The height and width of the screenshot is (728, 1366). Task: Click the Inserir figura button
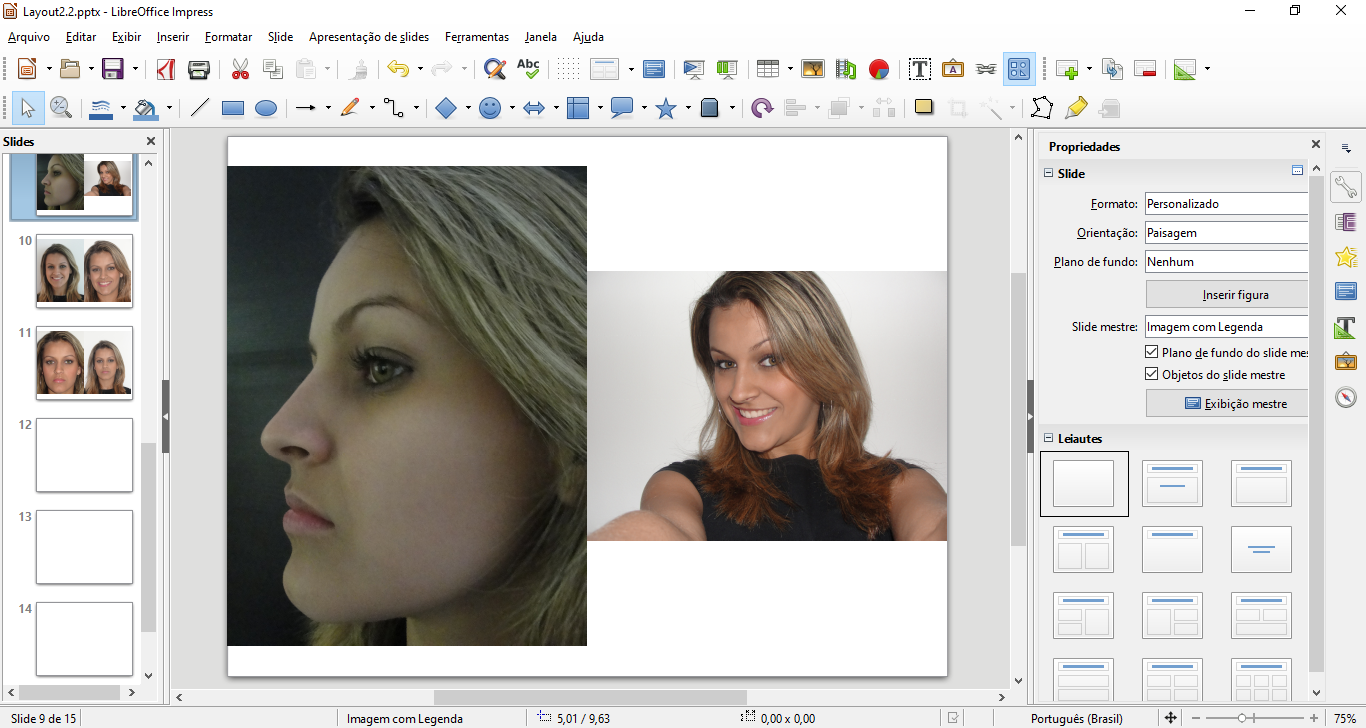[1228, 295]
